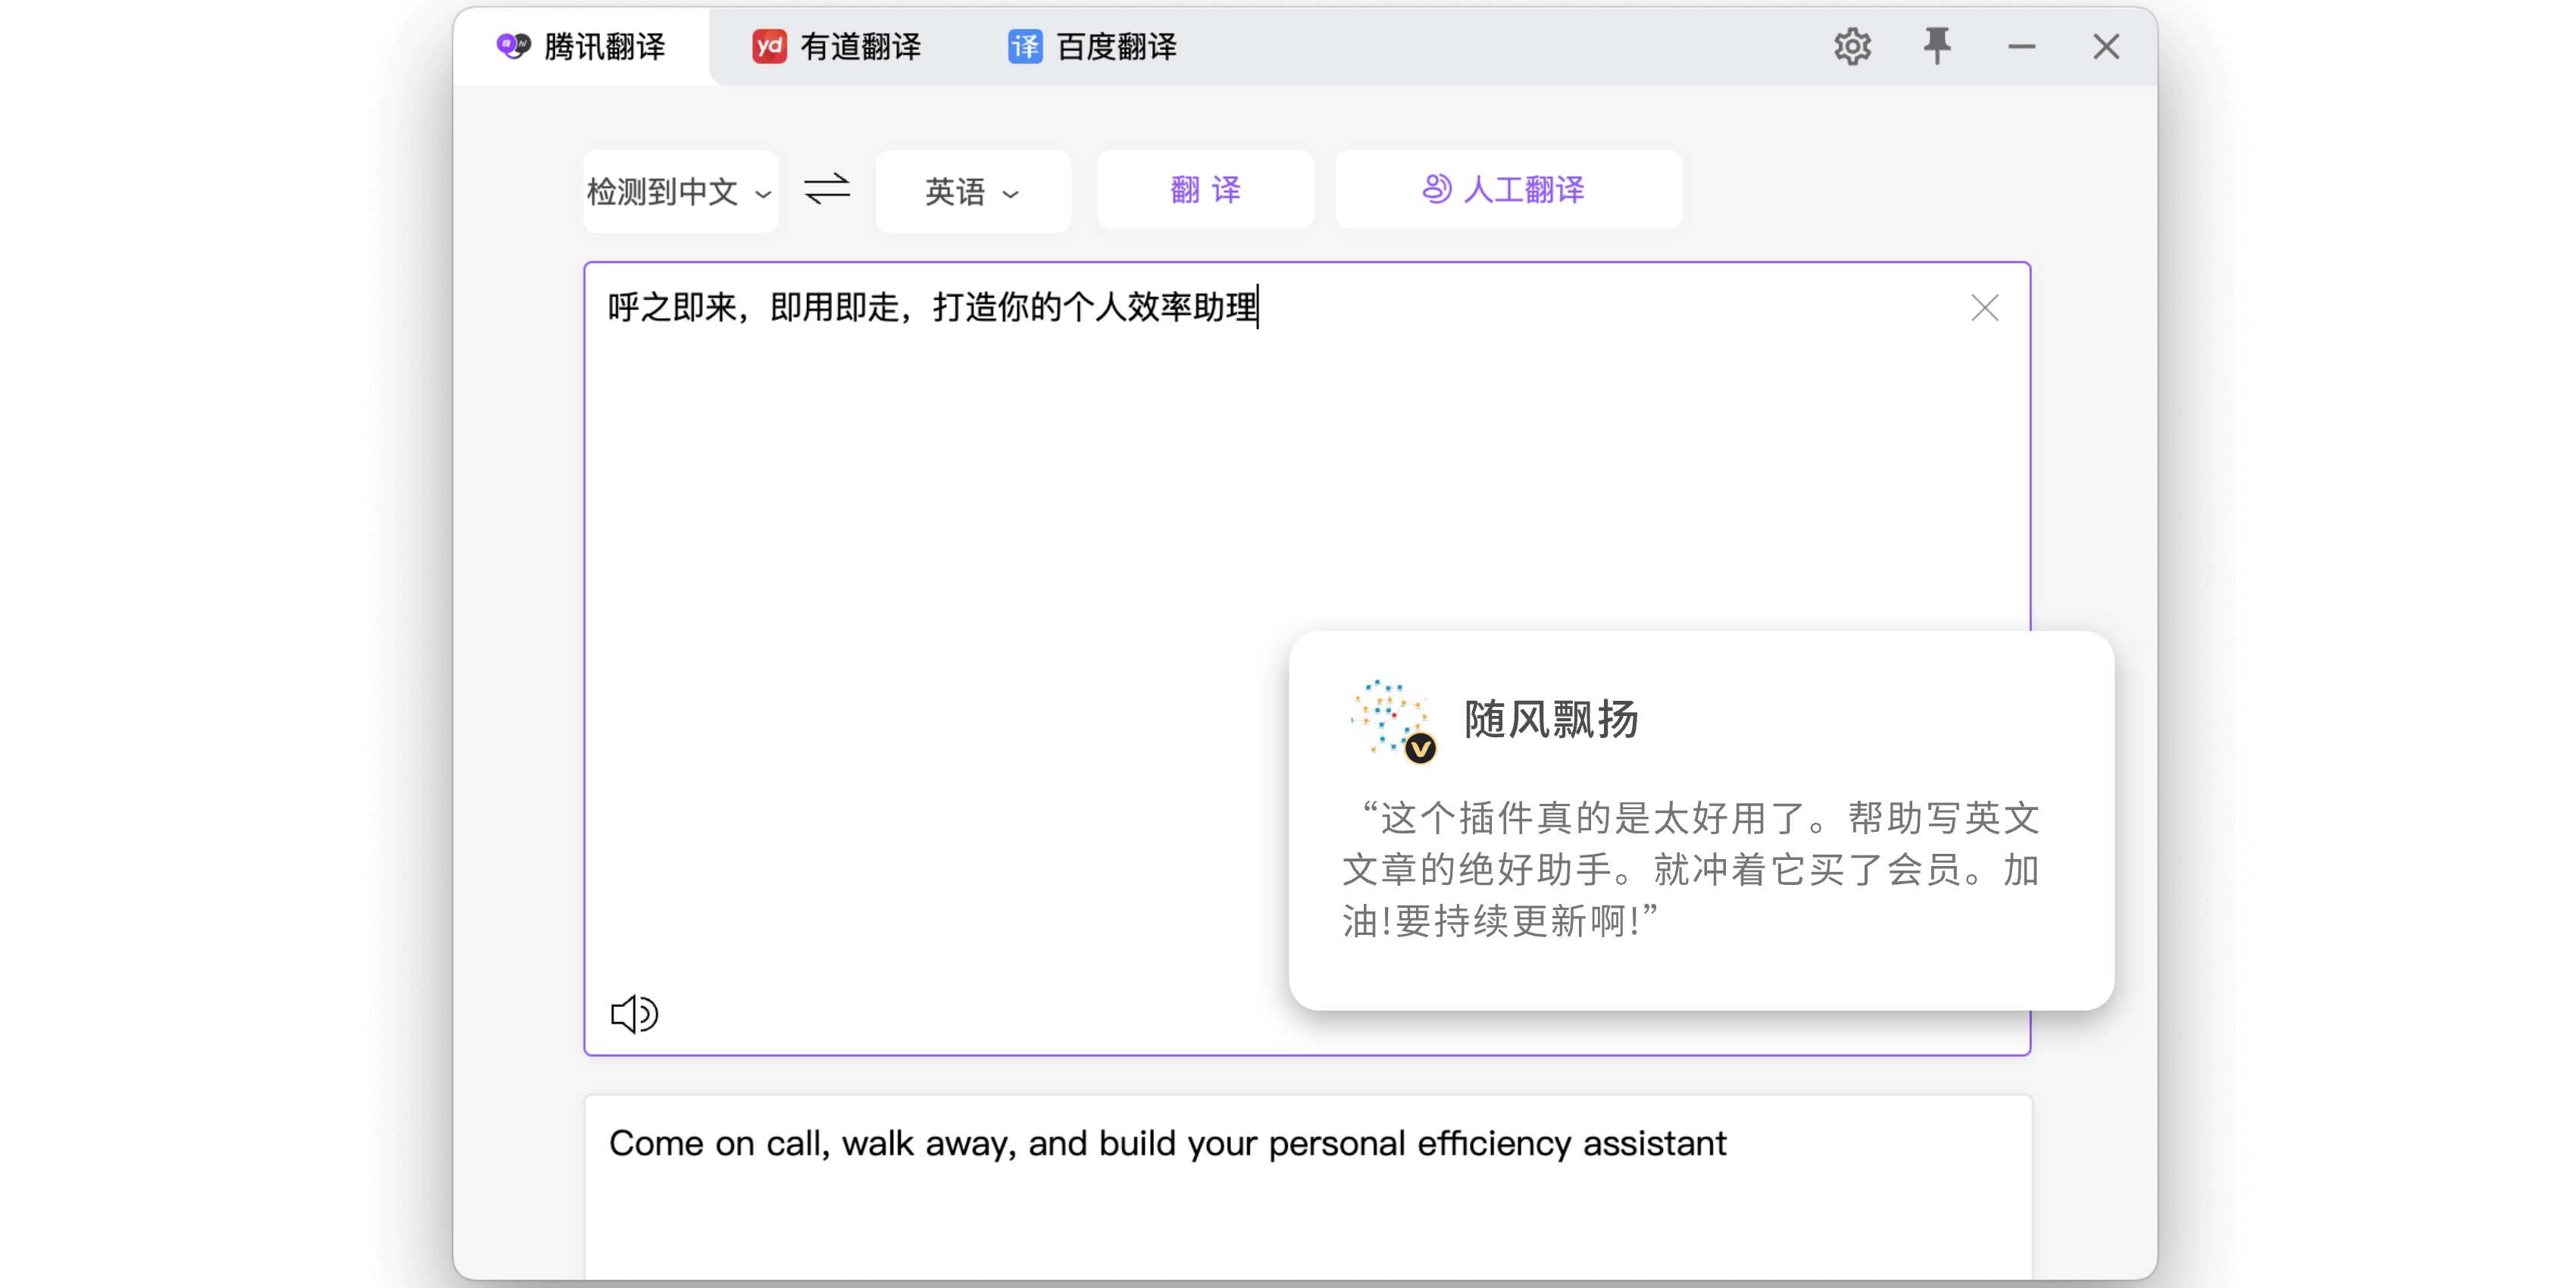
Task: Click the 随风飘扬 user avatar
Action: [x=1391, y=719]
